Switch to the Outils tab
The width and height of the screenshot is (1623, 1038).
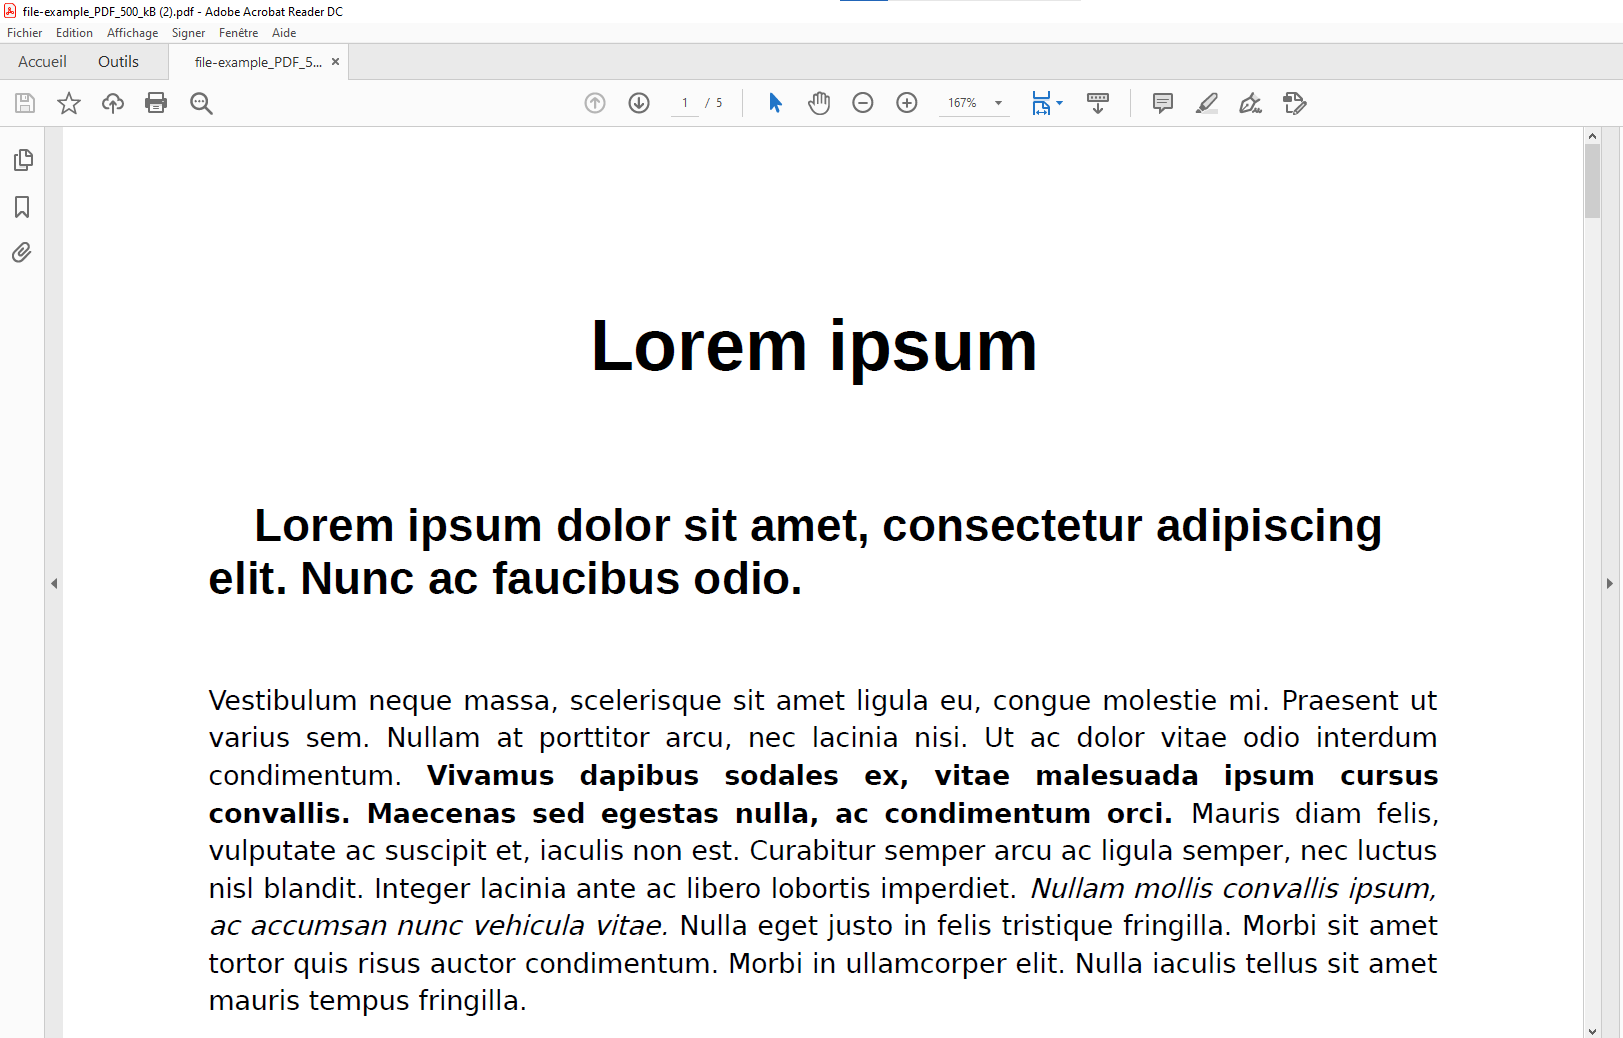118,62
